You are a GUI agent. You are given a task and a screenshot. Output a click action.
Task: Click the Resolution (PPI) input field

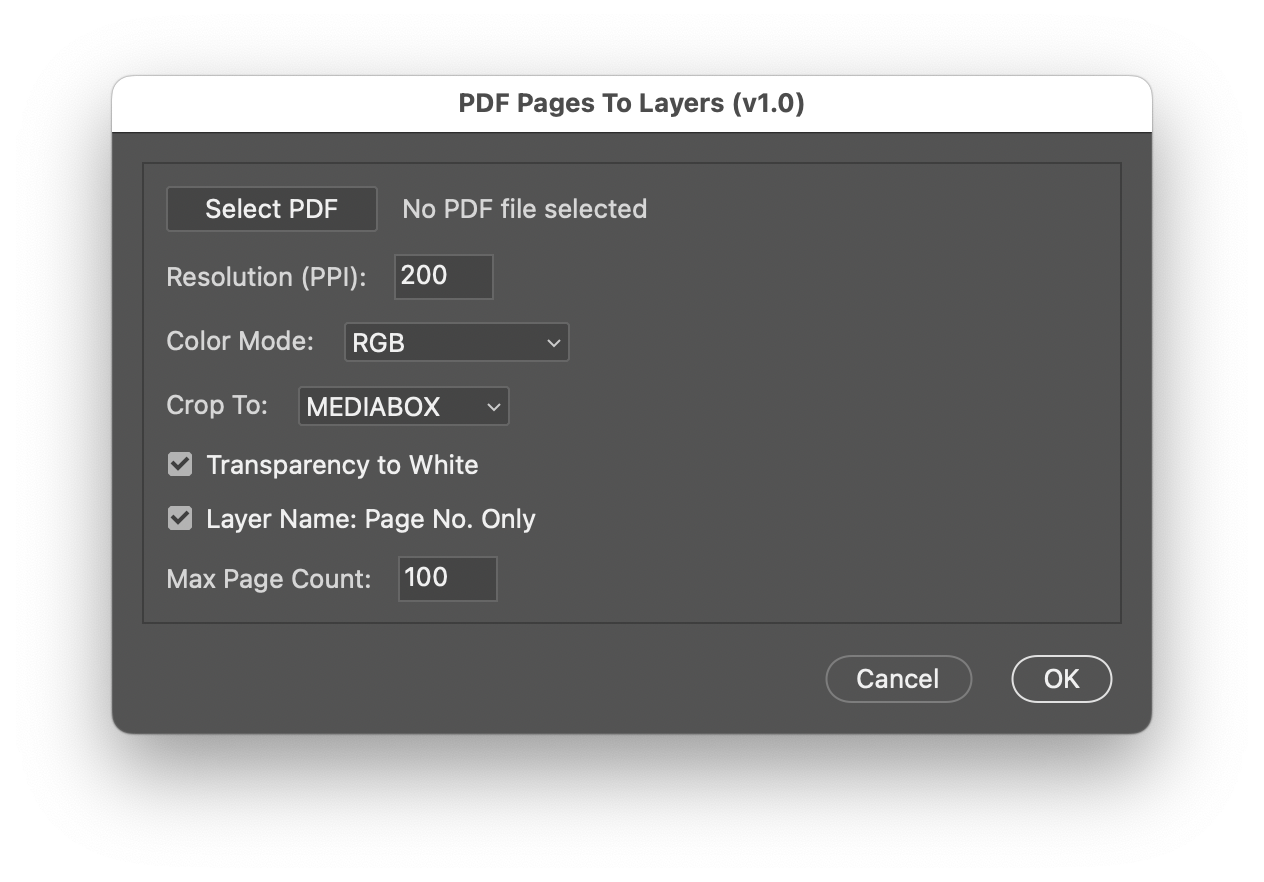point(443,276)
